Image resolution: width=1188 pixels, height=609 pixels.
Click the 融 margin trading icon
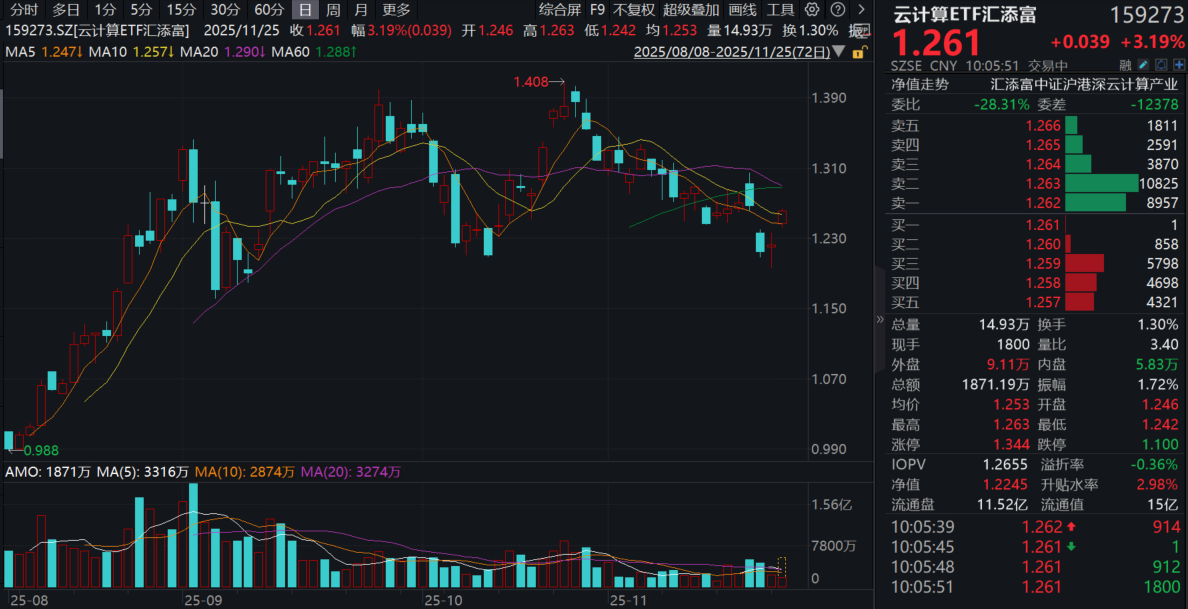pos(1125,64)
